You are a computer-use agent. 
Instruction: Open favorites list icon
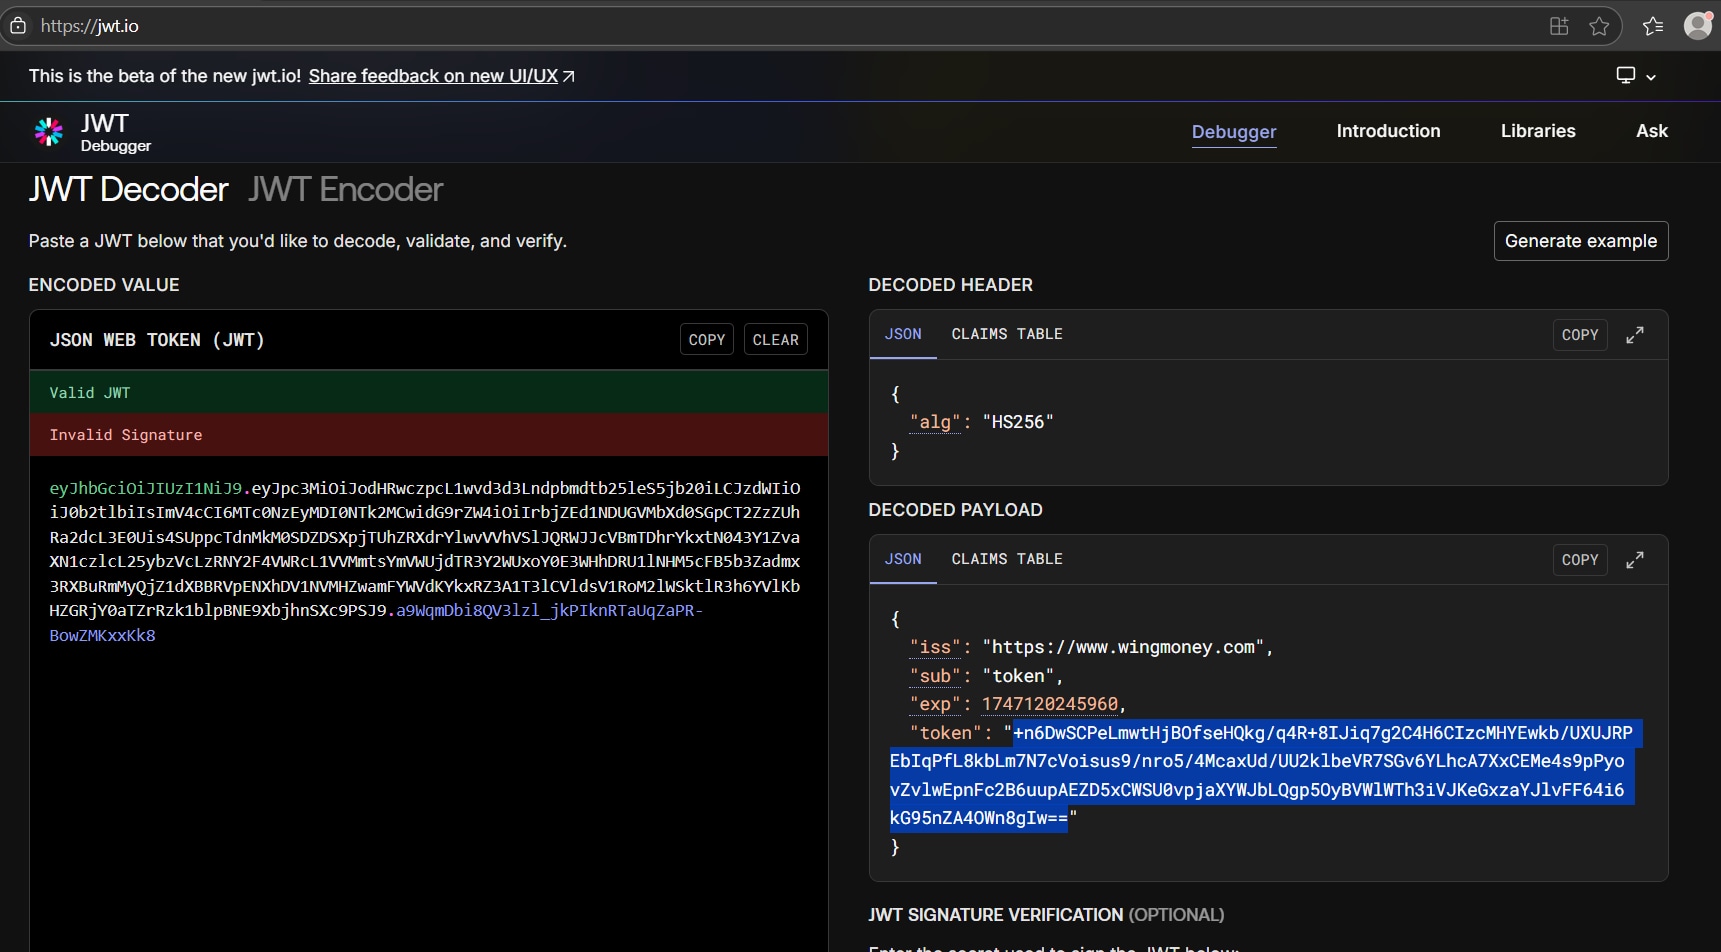(1653, 26)
